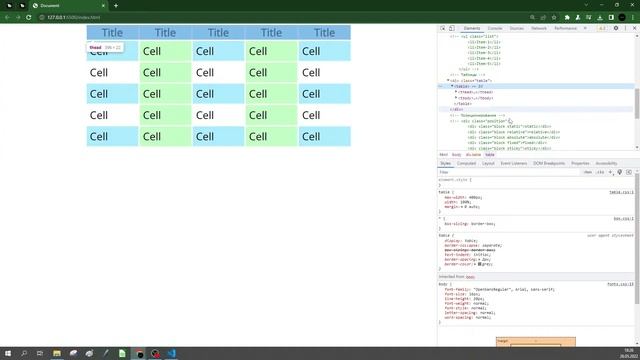The width and height of the screenshot is (640, 360).
Task: Open the fonts.css source link
Action: [620, 284]
